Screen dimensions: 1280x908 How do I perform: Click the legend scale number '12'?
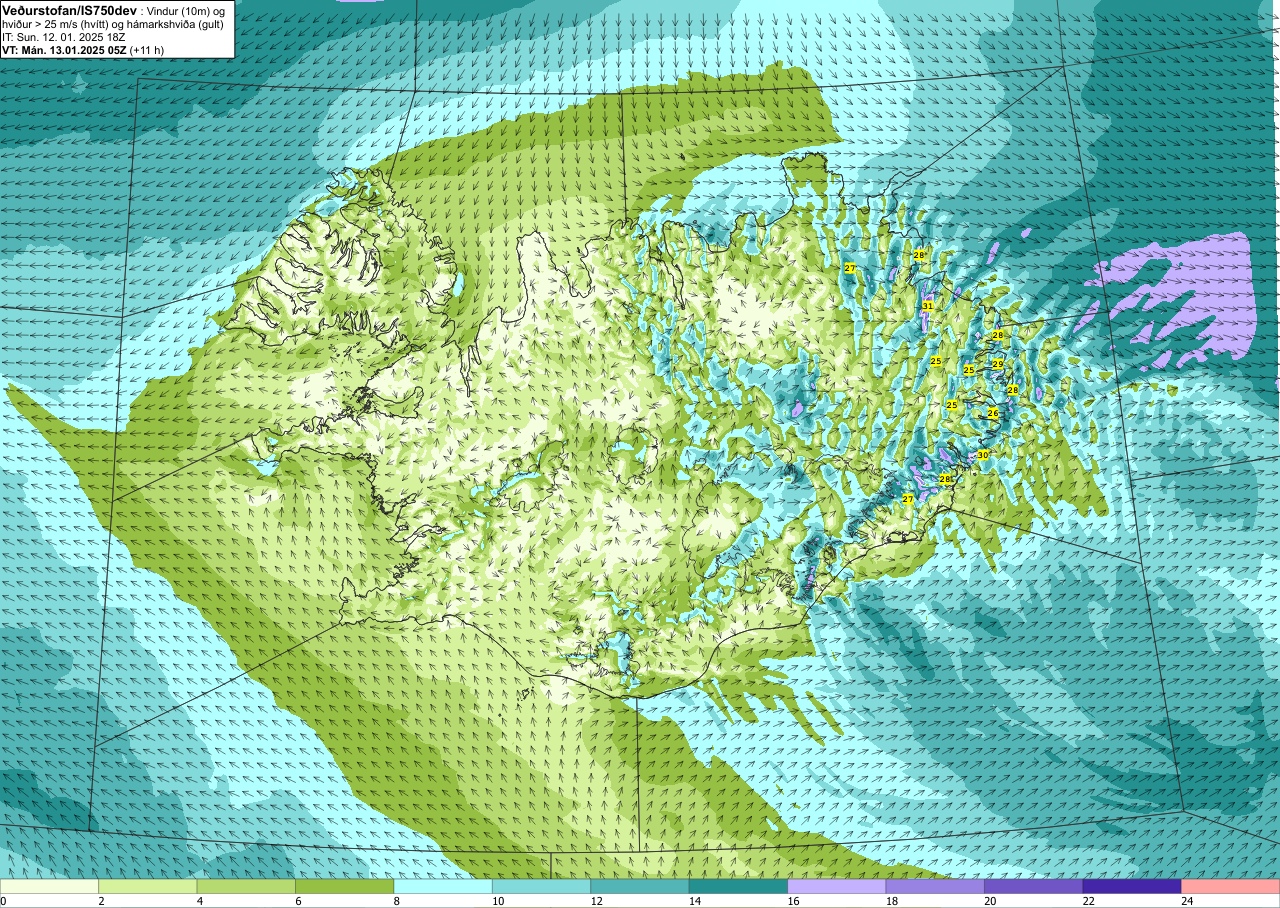tap(597, 901)
